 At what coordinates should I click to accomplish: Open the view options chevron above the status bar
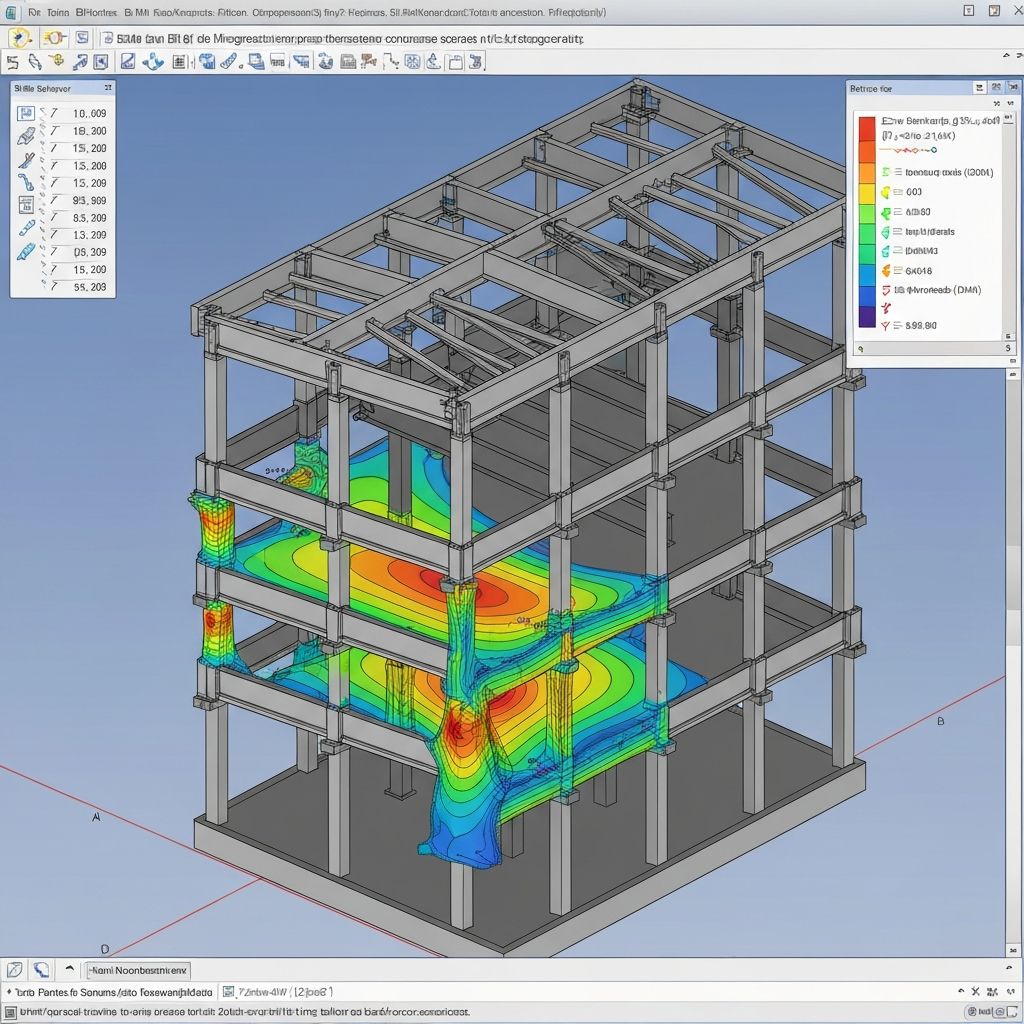68,969
